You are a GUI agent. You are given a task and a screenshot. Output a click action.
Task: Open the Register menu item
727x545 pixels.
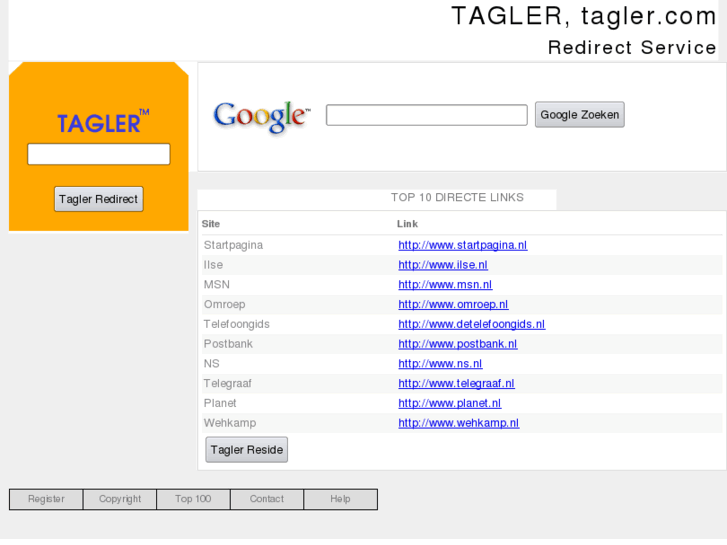click(x=46, y=499)
